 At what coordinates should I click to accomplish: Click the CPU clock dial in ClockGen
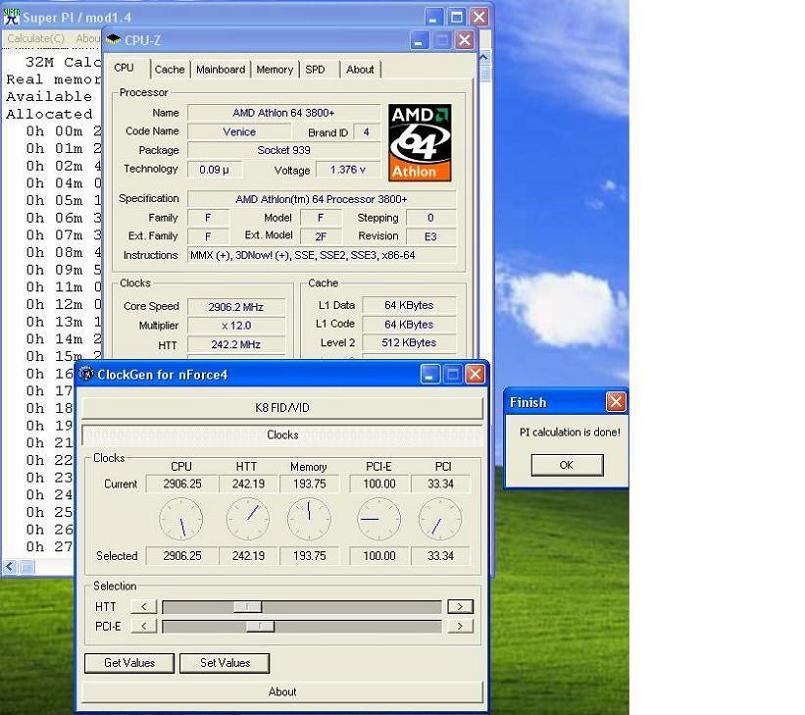(x=181, y=519)
